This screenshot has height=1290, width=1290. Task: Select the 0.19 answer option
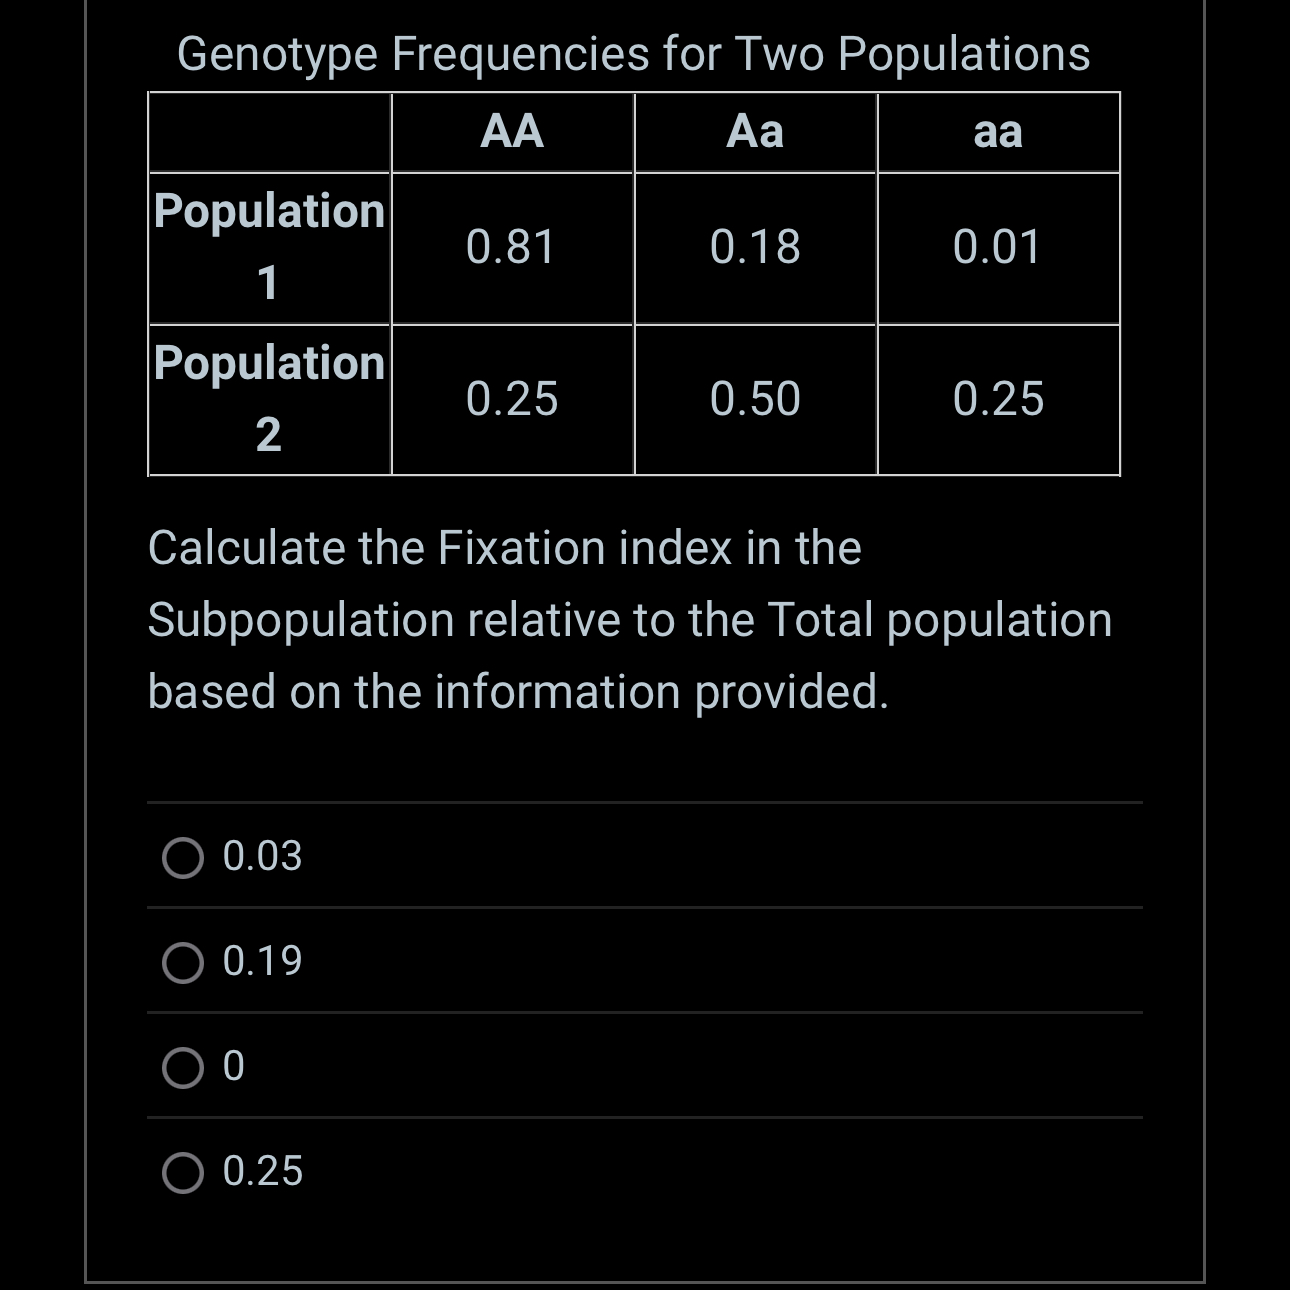click(x=184, y=963)
